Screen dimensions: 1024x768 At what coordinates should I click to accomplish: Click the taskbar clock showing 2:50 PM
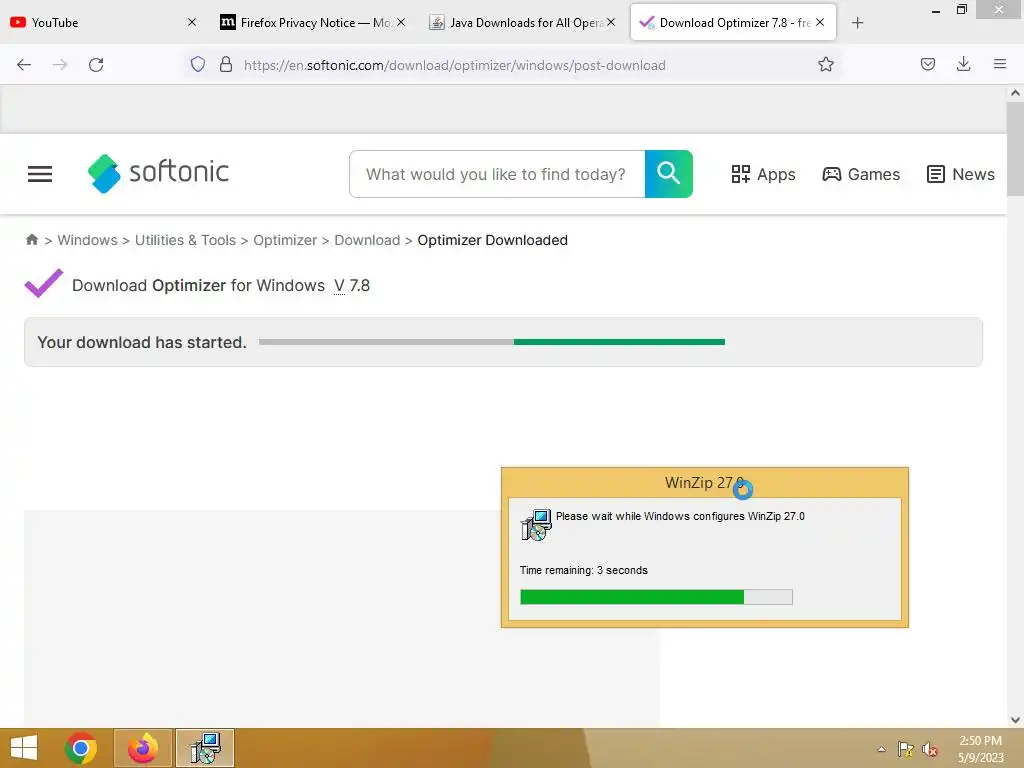coord(980,749)
